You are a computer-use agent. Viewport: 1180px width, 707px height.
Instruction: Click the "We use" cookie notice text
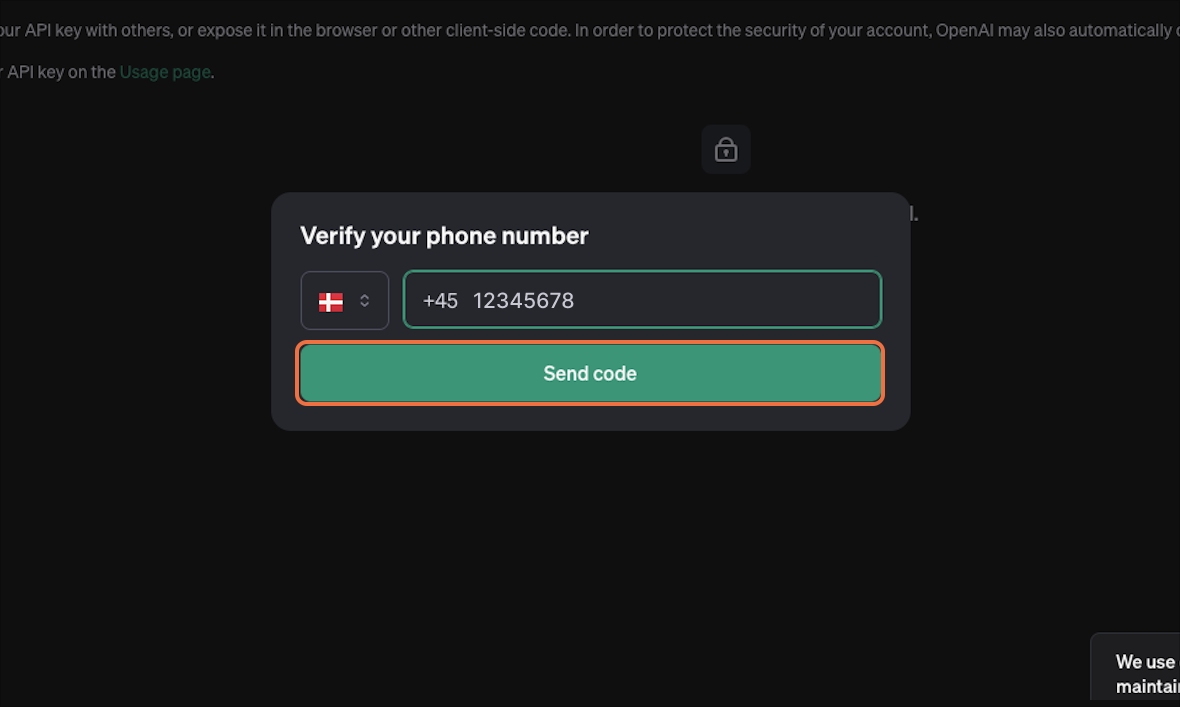pyautogui.click(x=1146, y=662)
